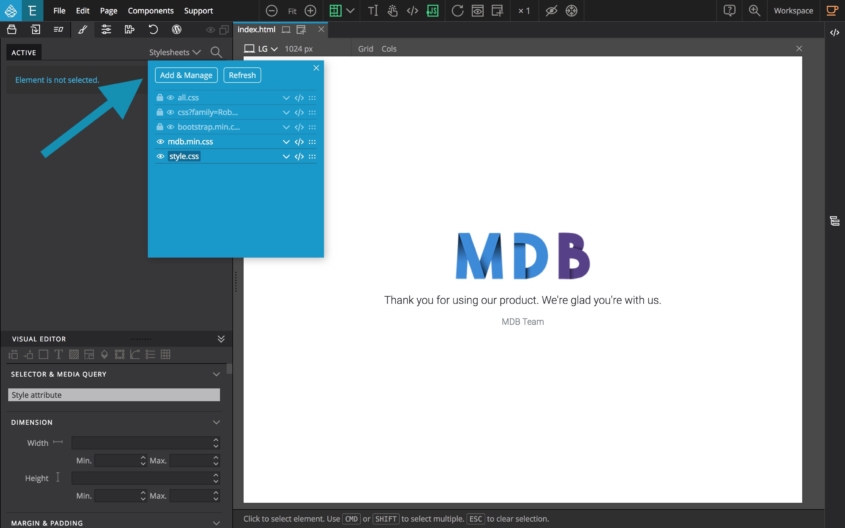The image size is (845, 528).
Task: Click the Pinegrow logo icon
Action: pyautogui.click(x=11, y=11)
